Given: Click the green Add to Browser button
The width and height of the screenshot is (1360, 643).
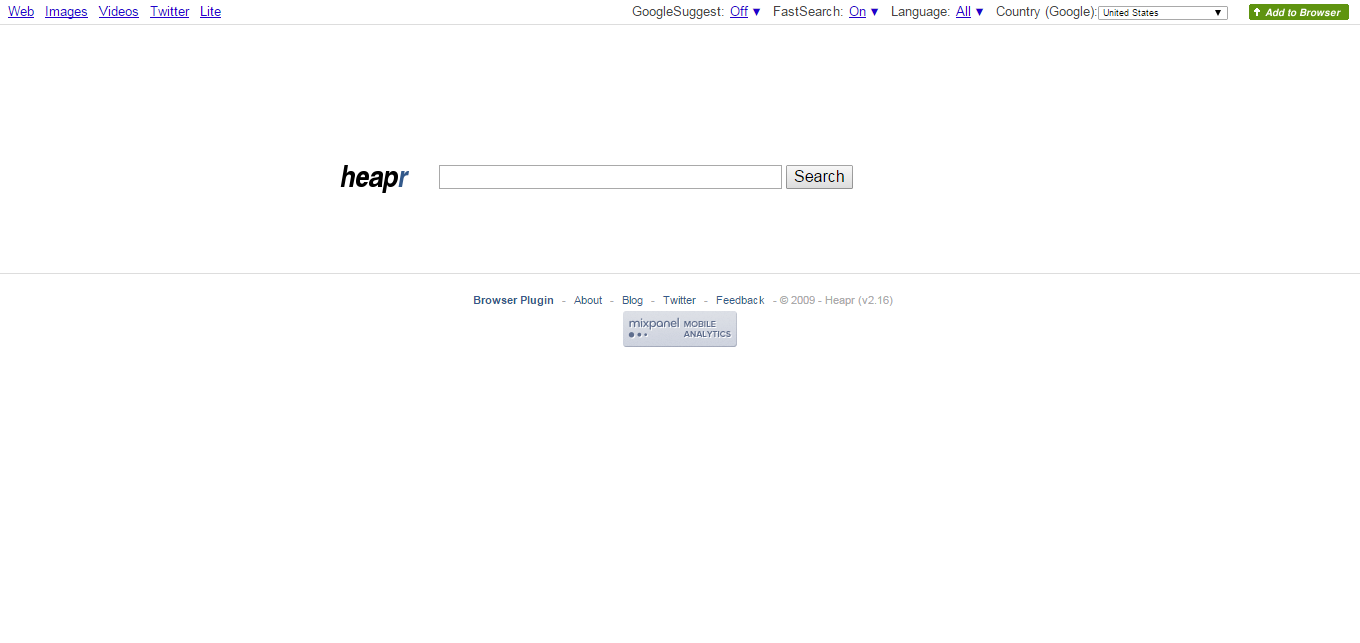Looking at the screenshot, I should [x=1299, y=12].
